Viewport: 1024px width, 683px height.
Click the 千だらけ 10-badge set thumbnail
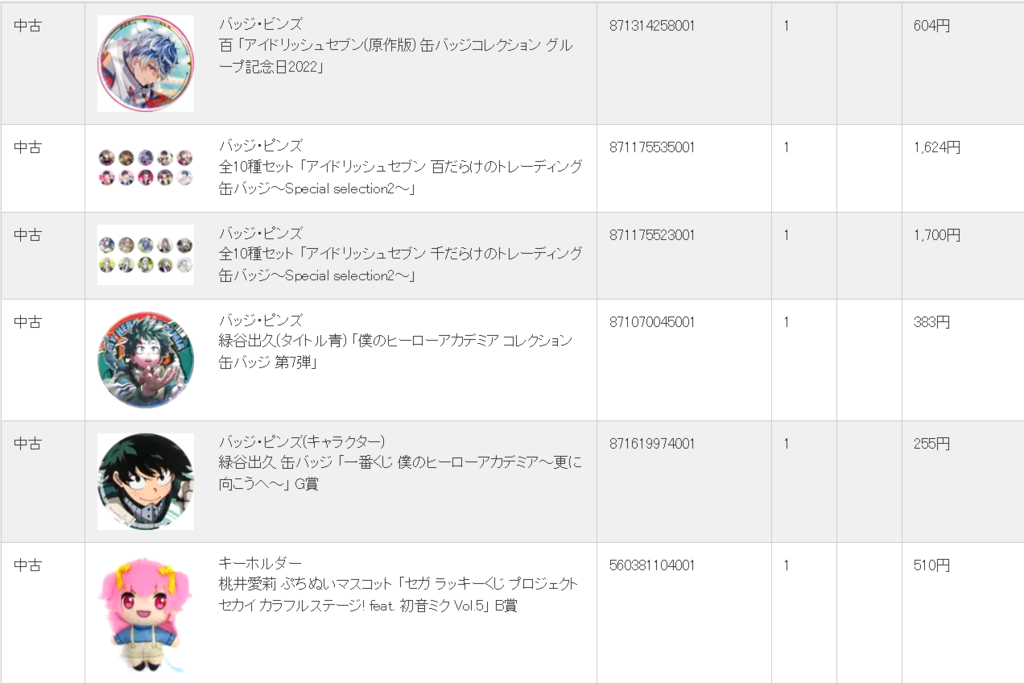[x=146, y=255]
